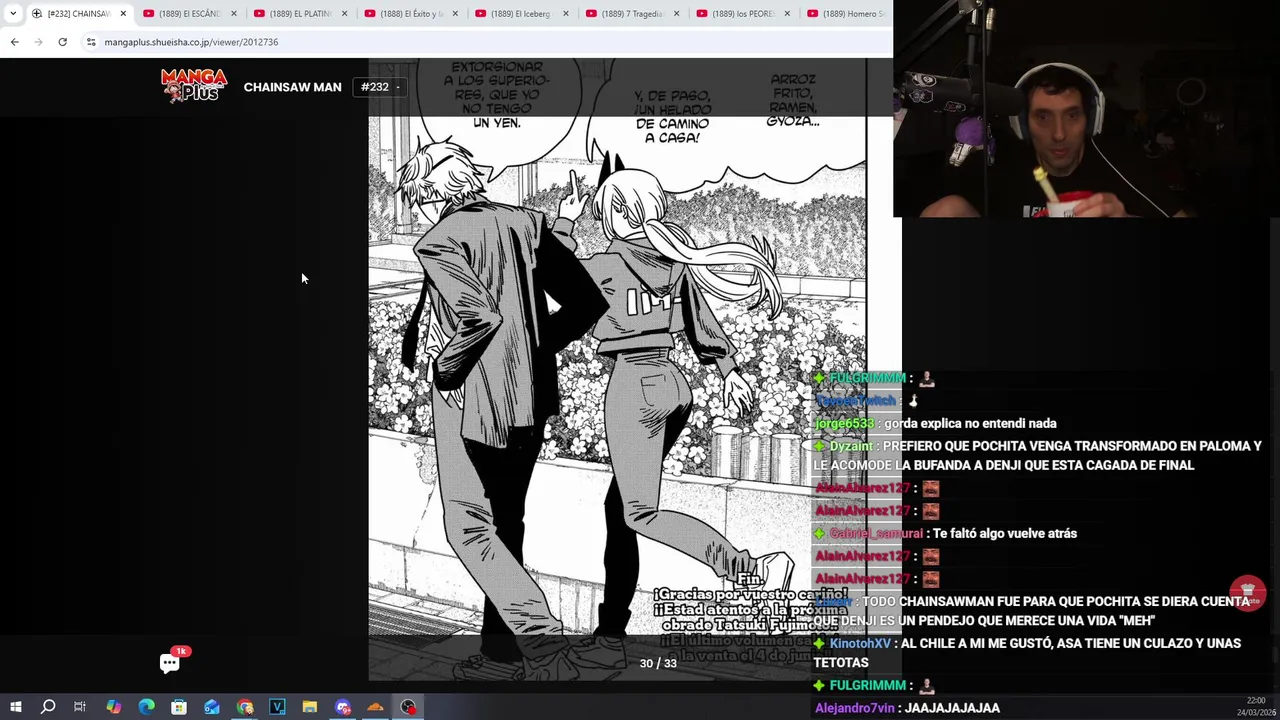Open the tab search dropdown arrow

pos(12,14)
